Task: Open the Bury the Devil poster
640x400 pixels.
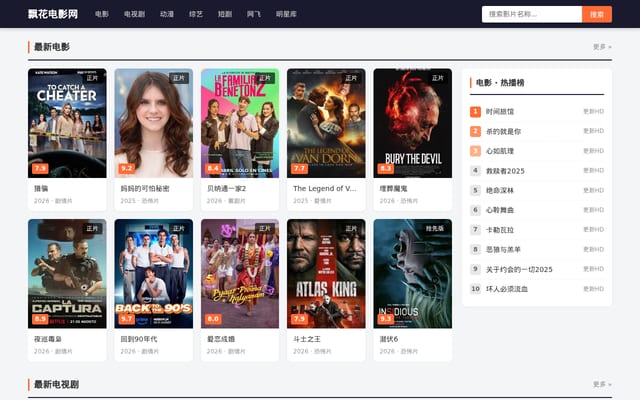Action: [413, 123]
